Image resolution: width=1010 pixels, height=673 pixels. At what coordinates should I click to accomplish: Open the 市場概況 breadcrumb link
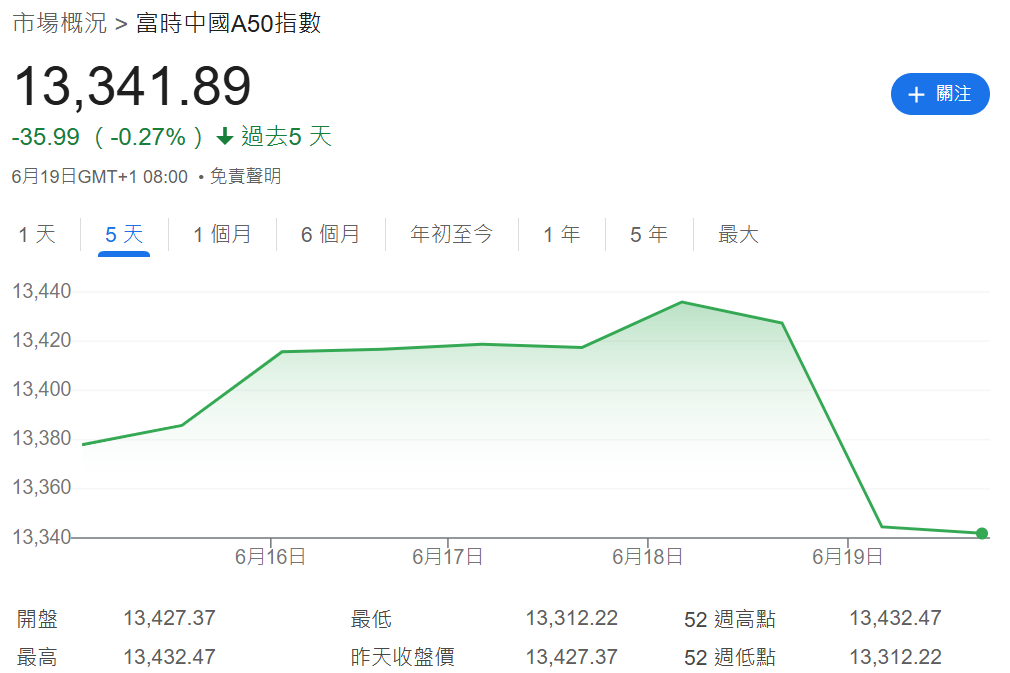59,23
